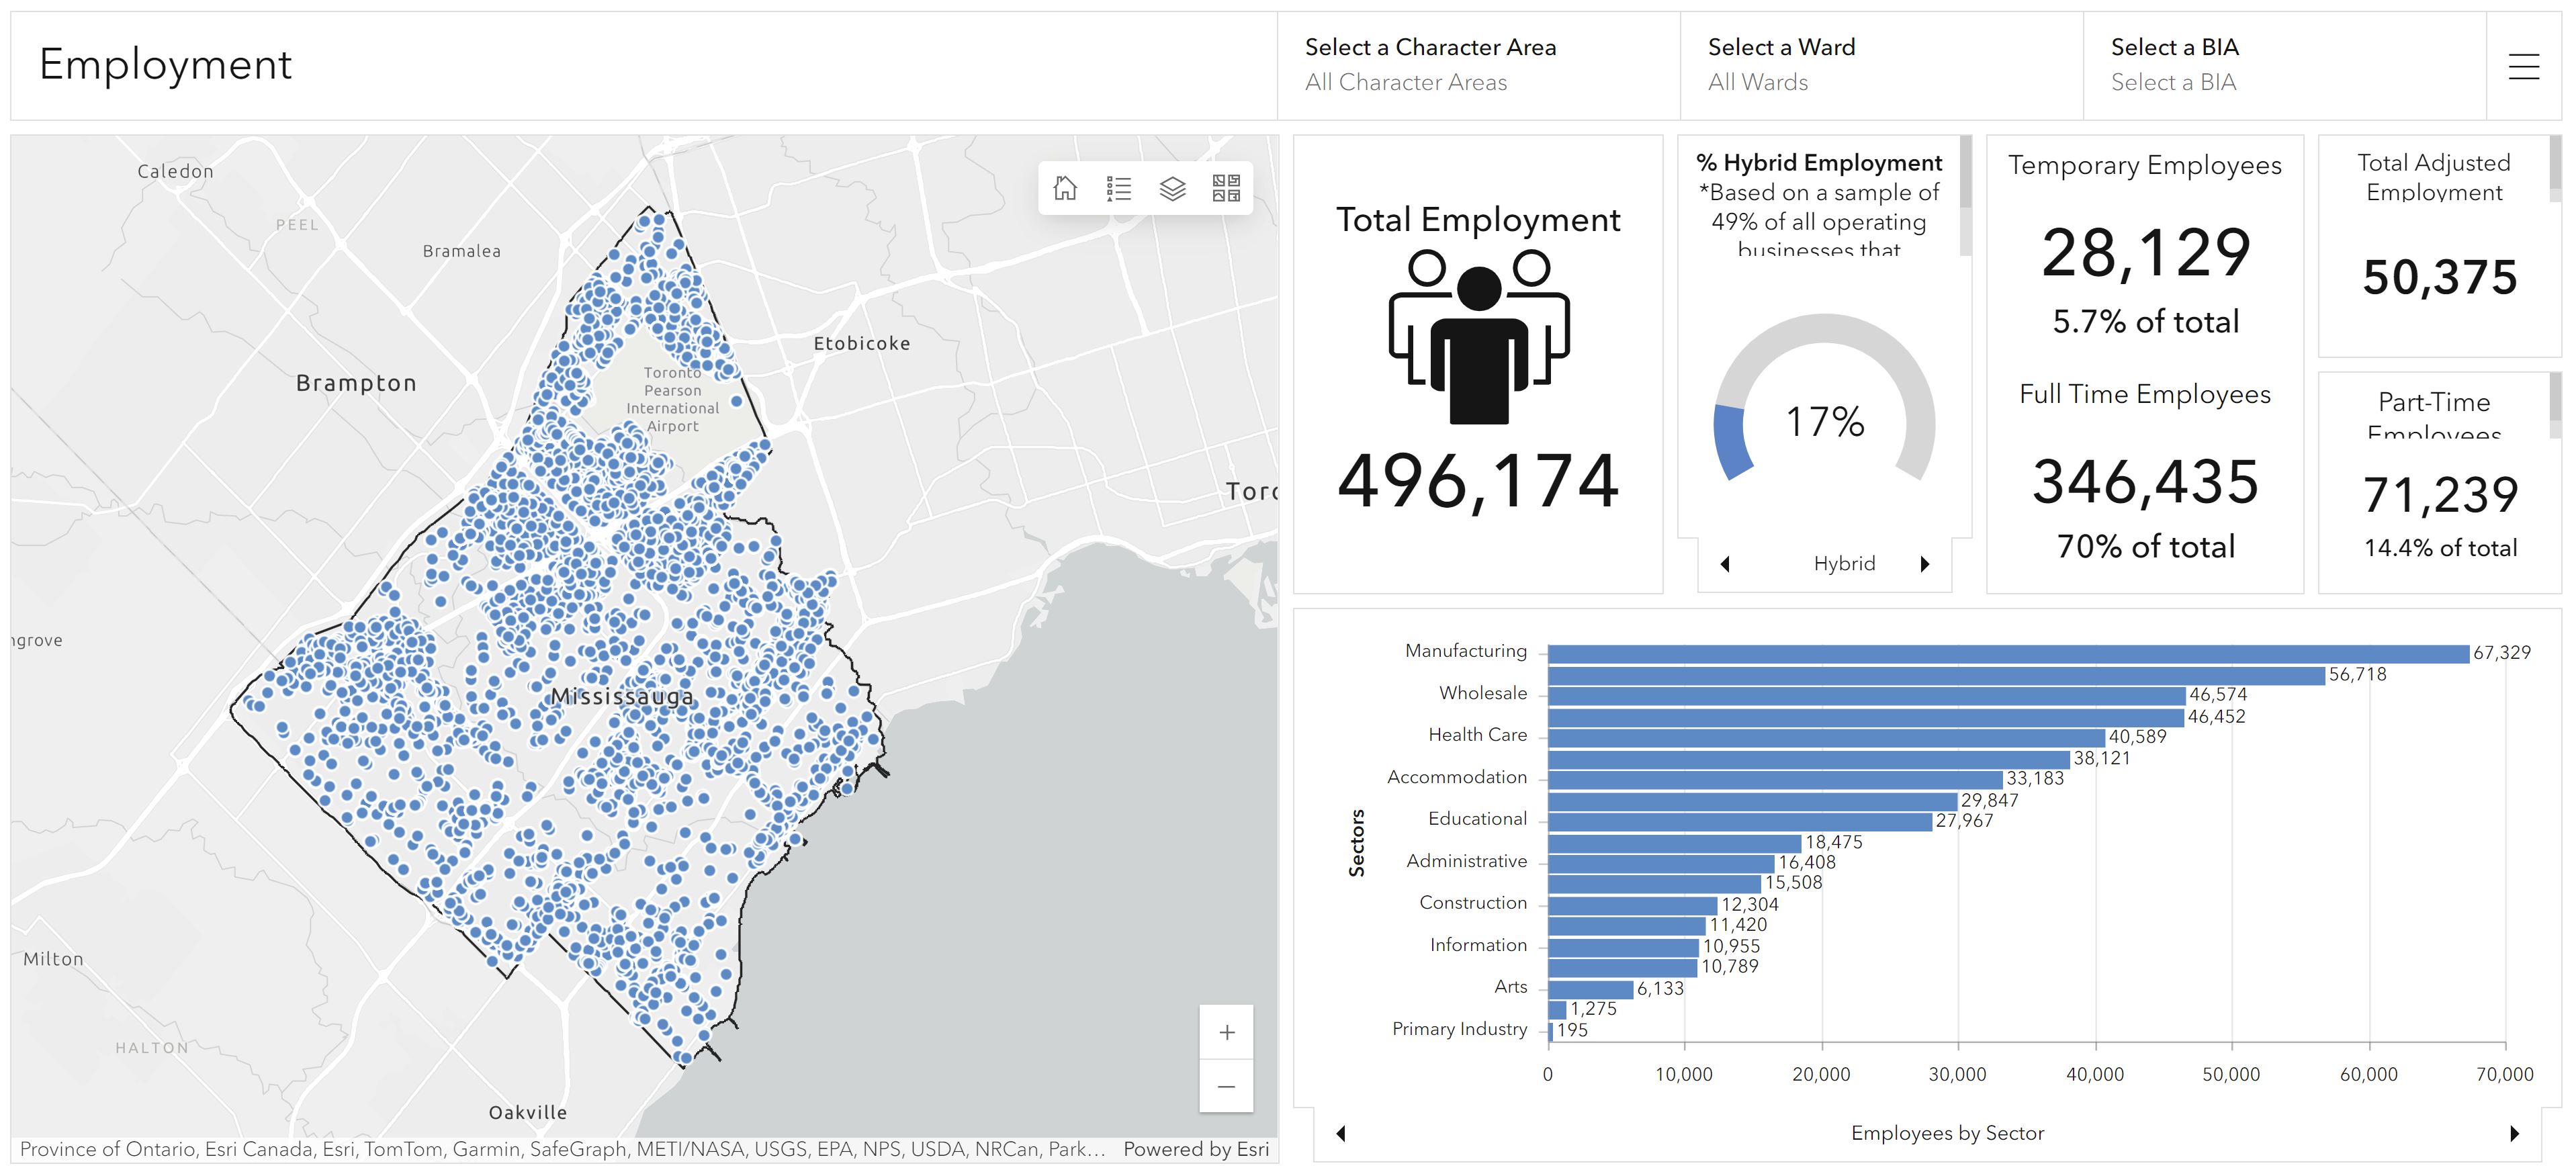Open the map Layers icon

click(x=1172, y=188)
